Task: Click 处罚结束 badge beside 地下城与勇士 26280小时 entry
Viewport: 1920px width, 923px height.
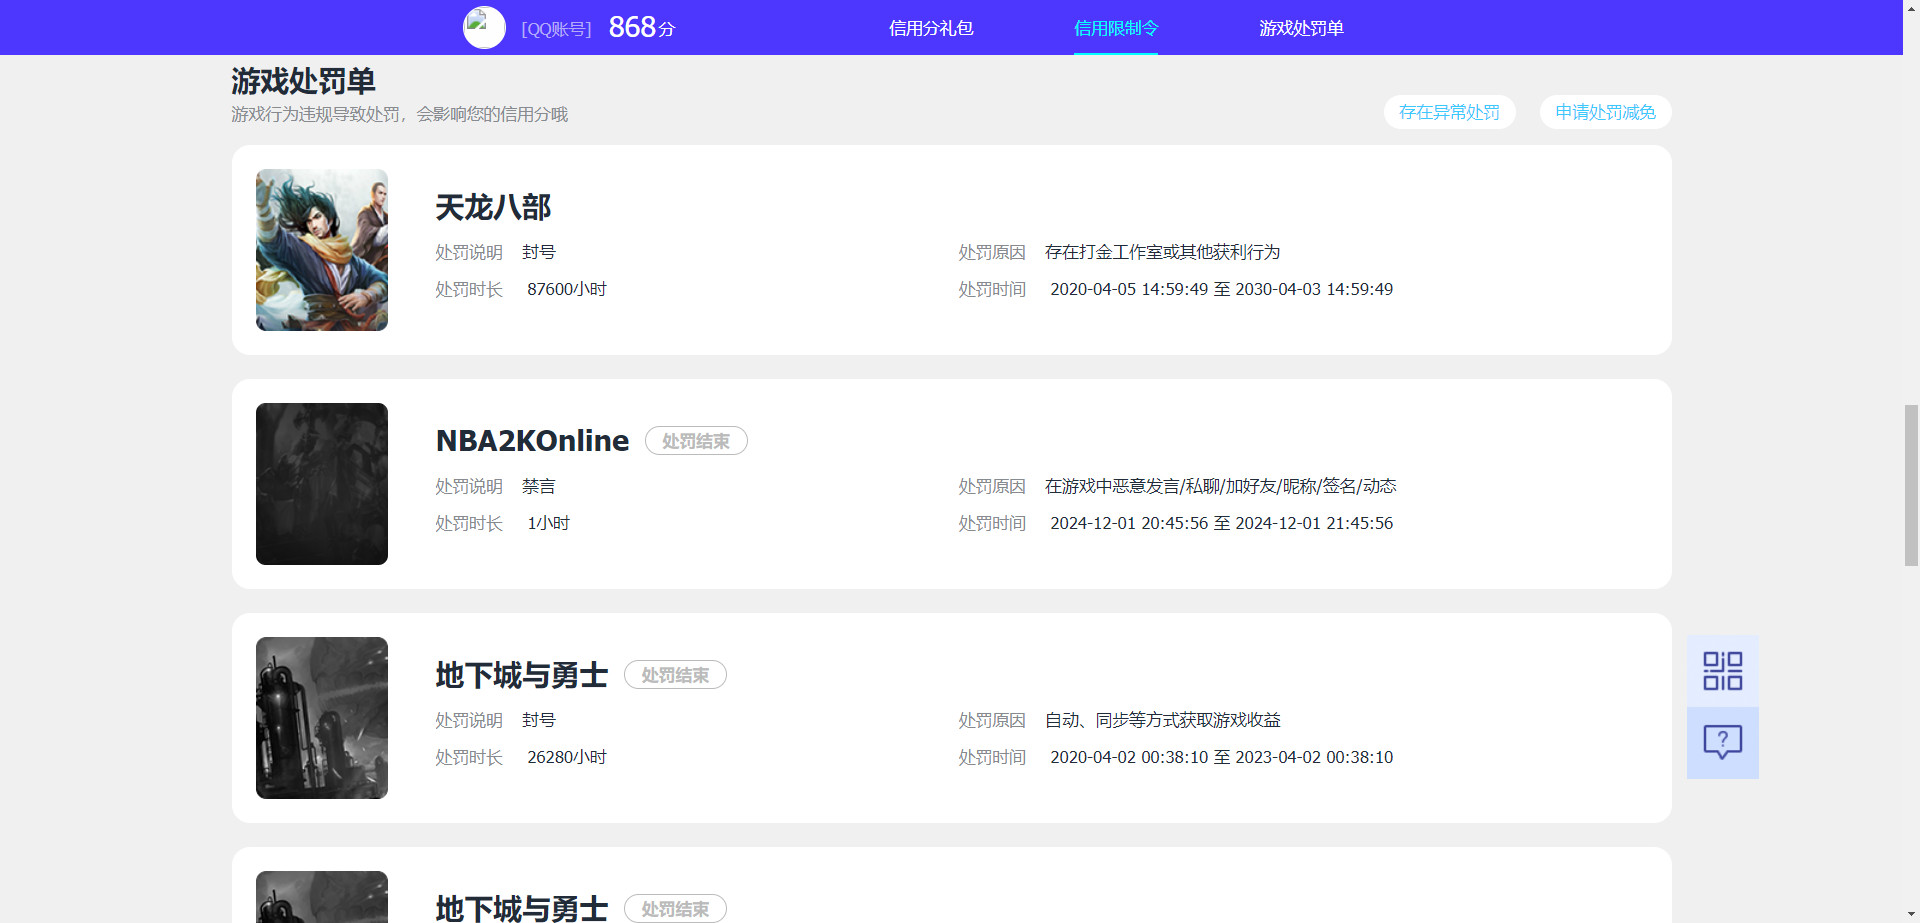Action: pos(675,675)
